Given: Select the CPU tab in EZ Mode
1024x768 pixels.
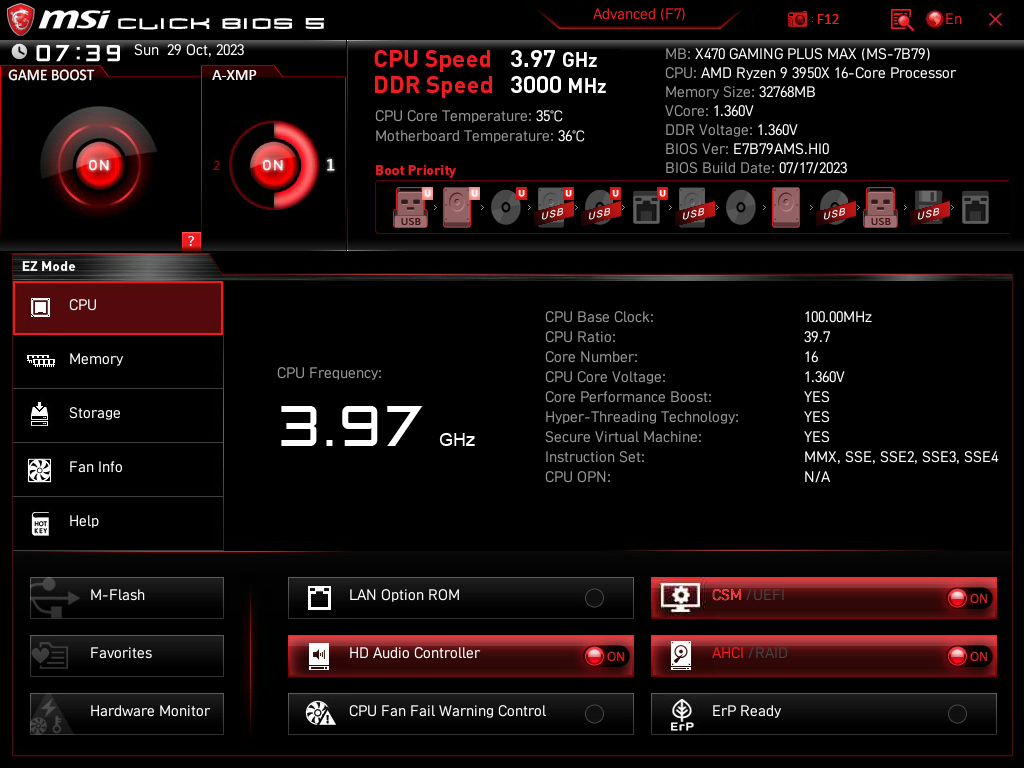Looking at the screenshot, I should point(118,308).
